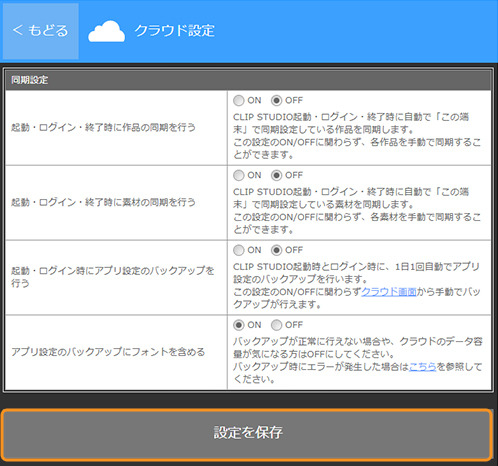Select OFF for 作品の同期を行う
Viewport: 498px width, 466px height.
(276, 100)
